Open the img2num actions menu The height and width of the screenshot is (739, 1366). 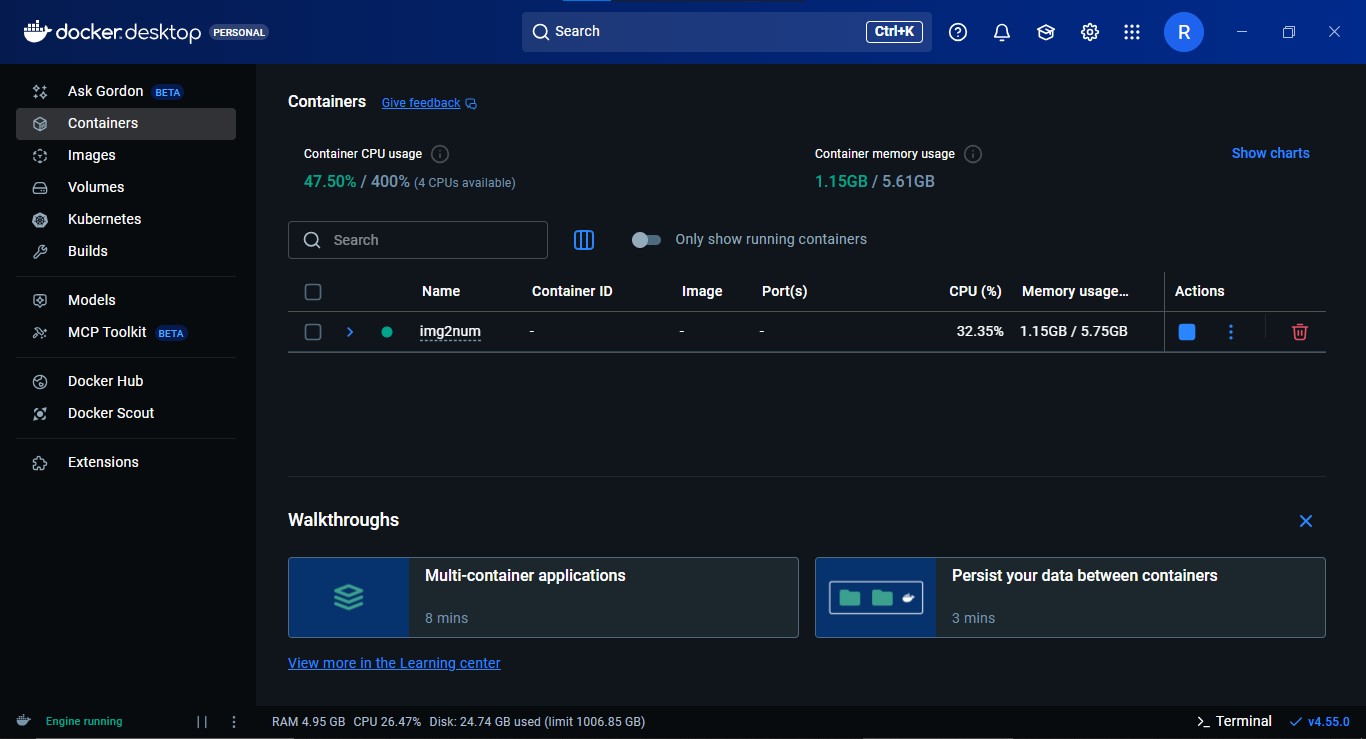point(1231,331)
